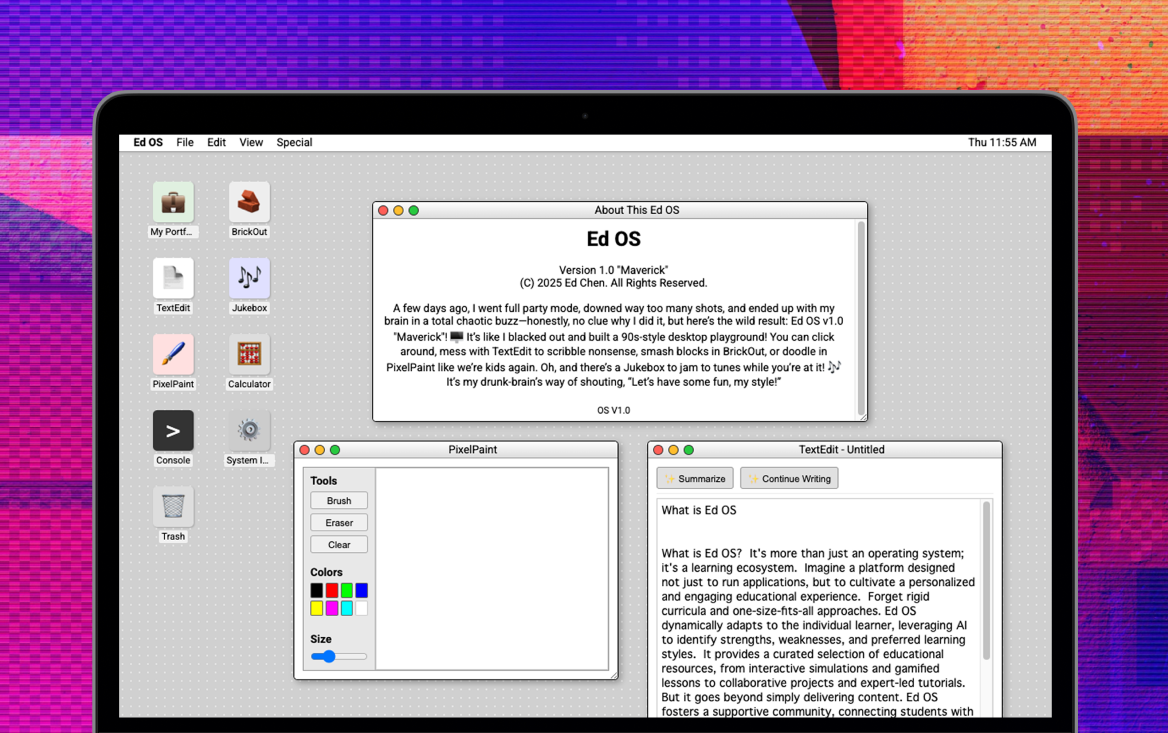Click the brush Size slider
Image resolution: width=1168 pixels, height=733 pixels.
339,657
